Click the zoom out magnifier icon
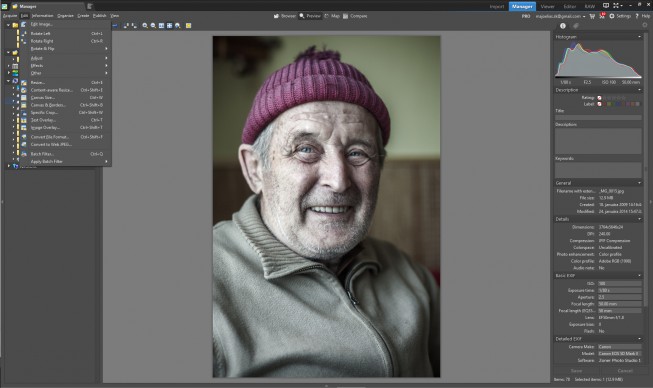The height and width of the screenshot is (388, 653). point(153,26)
